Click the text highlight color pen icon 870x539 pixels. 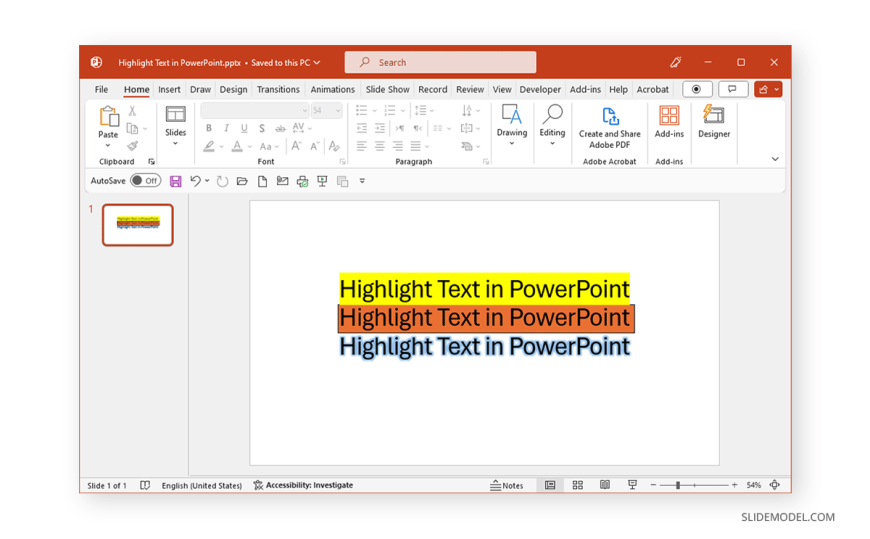pyautogui.click(x=209, y=146)
